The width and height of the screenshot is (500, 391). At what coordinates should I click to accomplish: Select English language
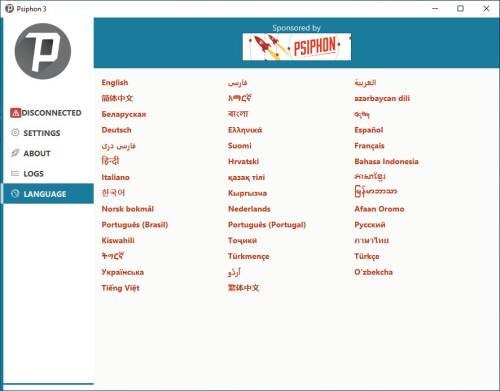115,83
